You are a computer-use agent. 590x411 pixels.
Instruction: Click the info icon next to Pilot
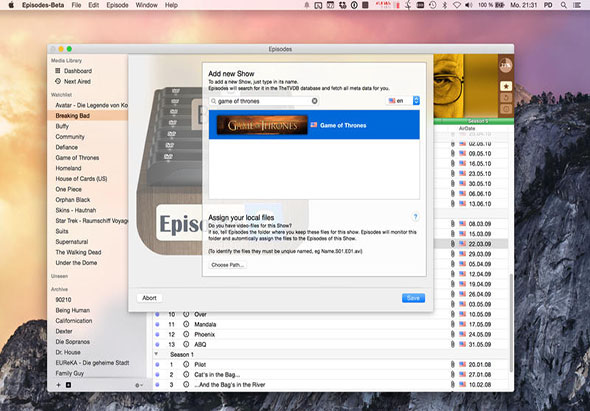(x=186, y=364)
